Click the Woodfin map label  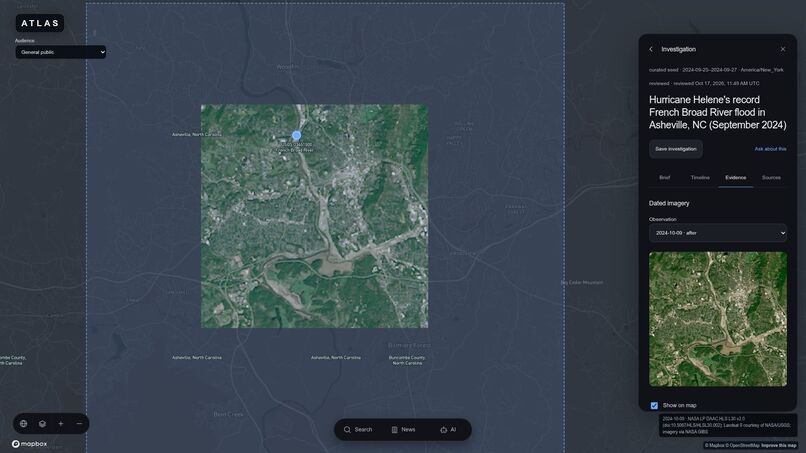(x=287, y=67)
